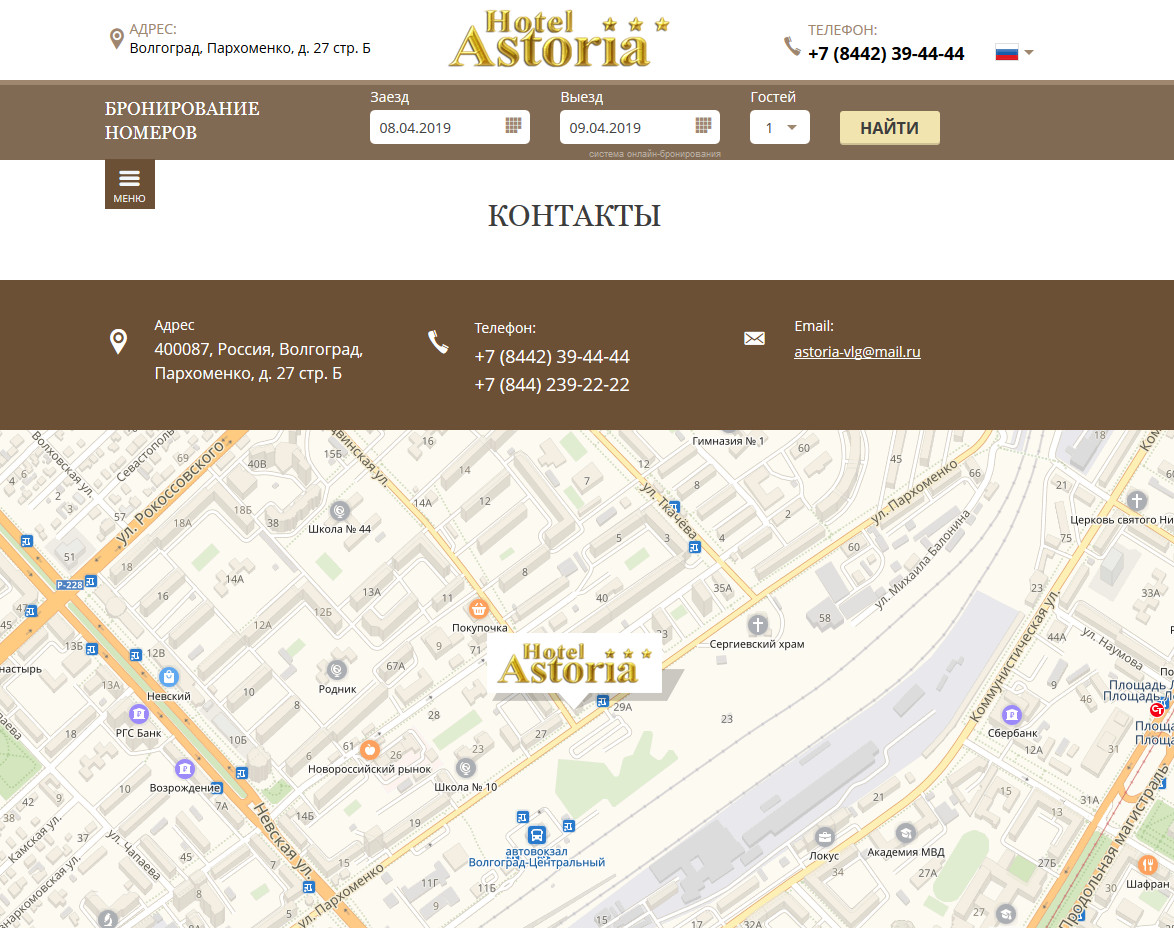Click the phone handset icon in header
The image size is (1174, 928).
point(792,46)
